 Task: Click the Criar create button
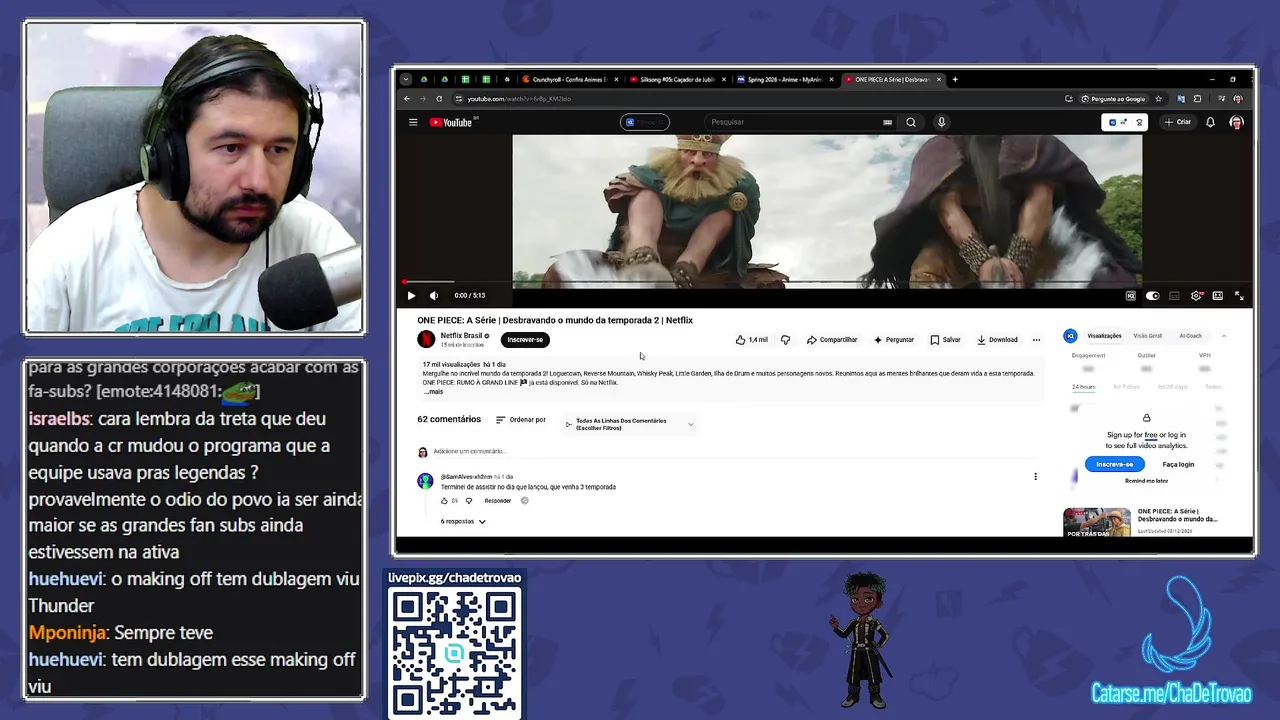[1177, 122]
